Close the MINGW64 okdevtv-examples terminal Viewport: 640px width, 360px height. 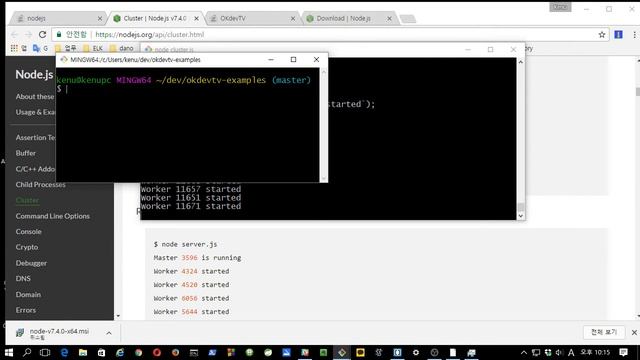316,60
